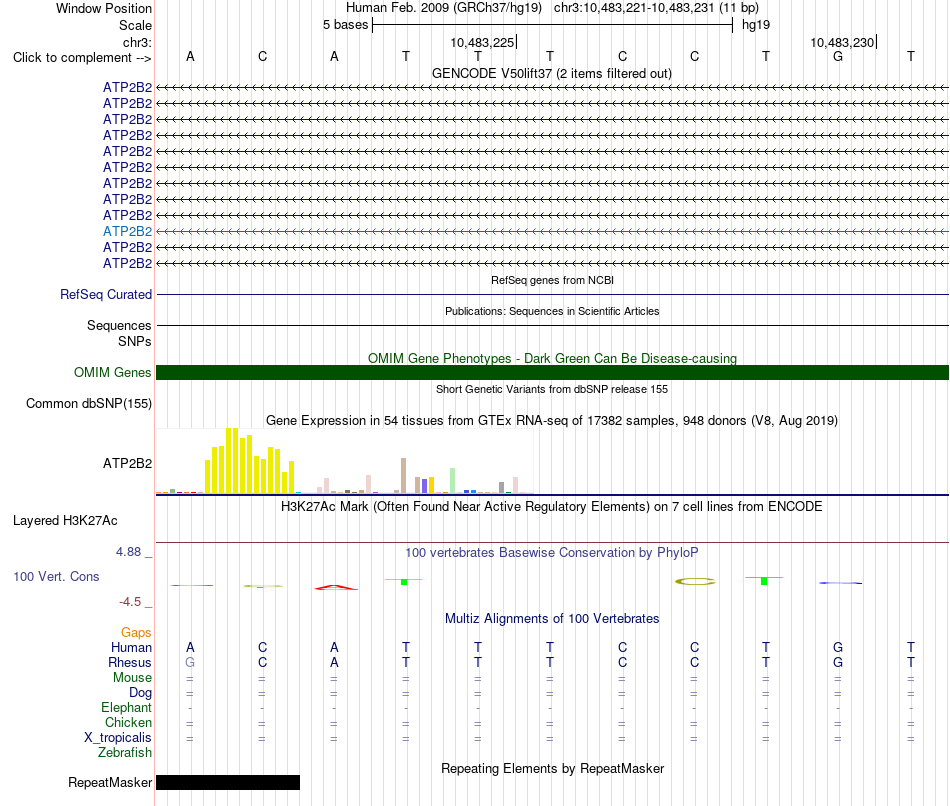Click the dark green OMIM Genes bar
This screenshot has width=950, height=806.
(552, 373)
